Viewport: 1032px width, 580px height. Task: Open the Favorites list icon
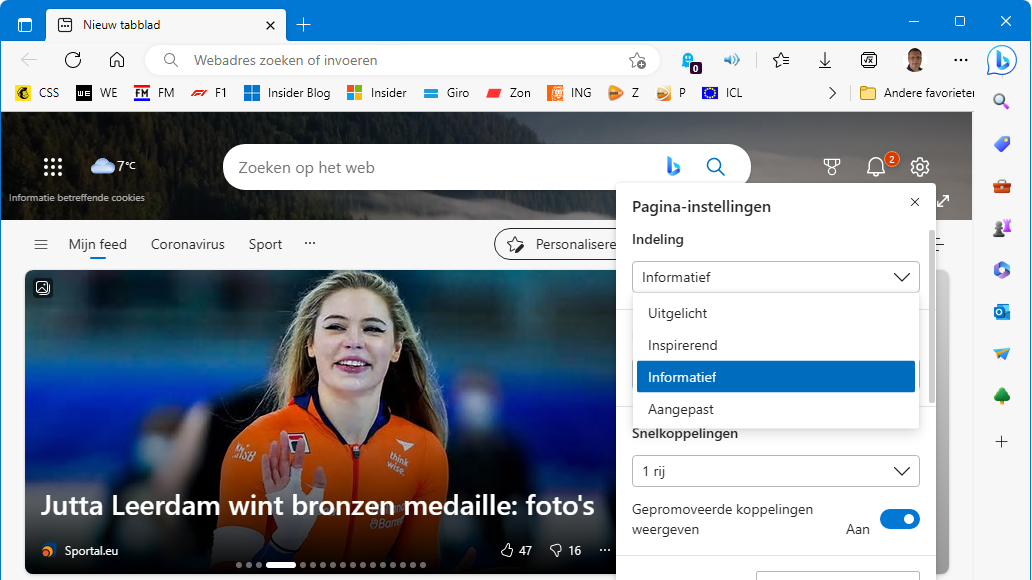[x=781, y=60]
